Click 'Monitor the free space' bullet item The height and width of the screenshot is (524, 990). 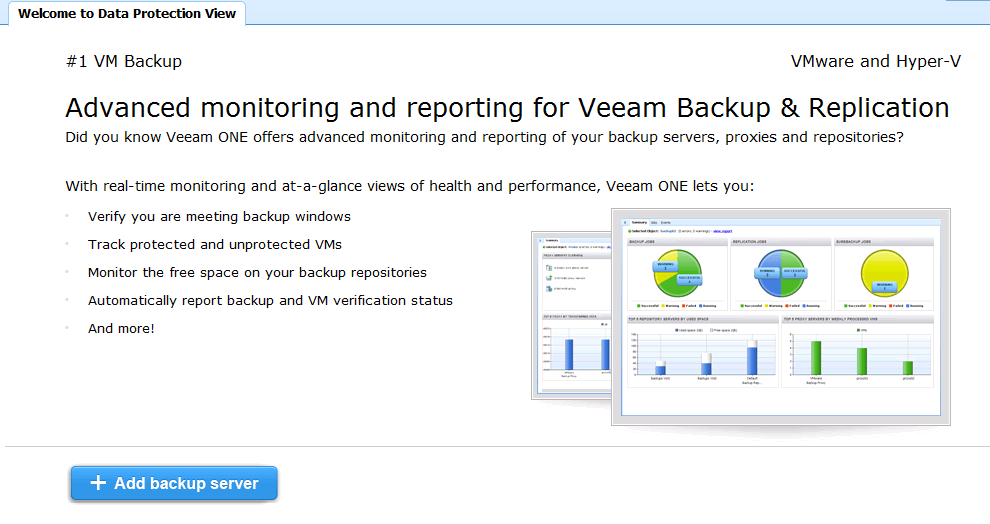tap(257, 272)
